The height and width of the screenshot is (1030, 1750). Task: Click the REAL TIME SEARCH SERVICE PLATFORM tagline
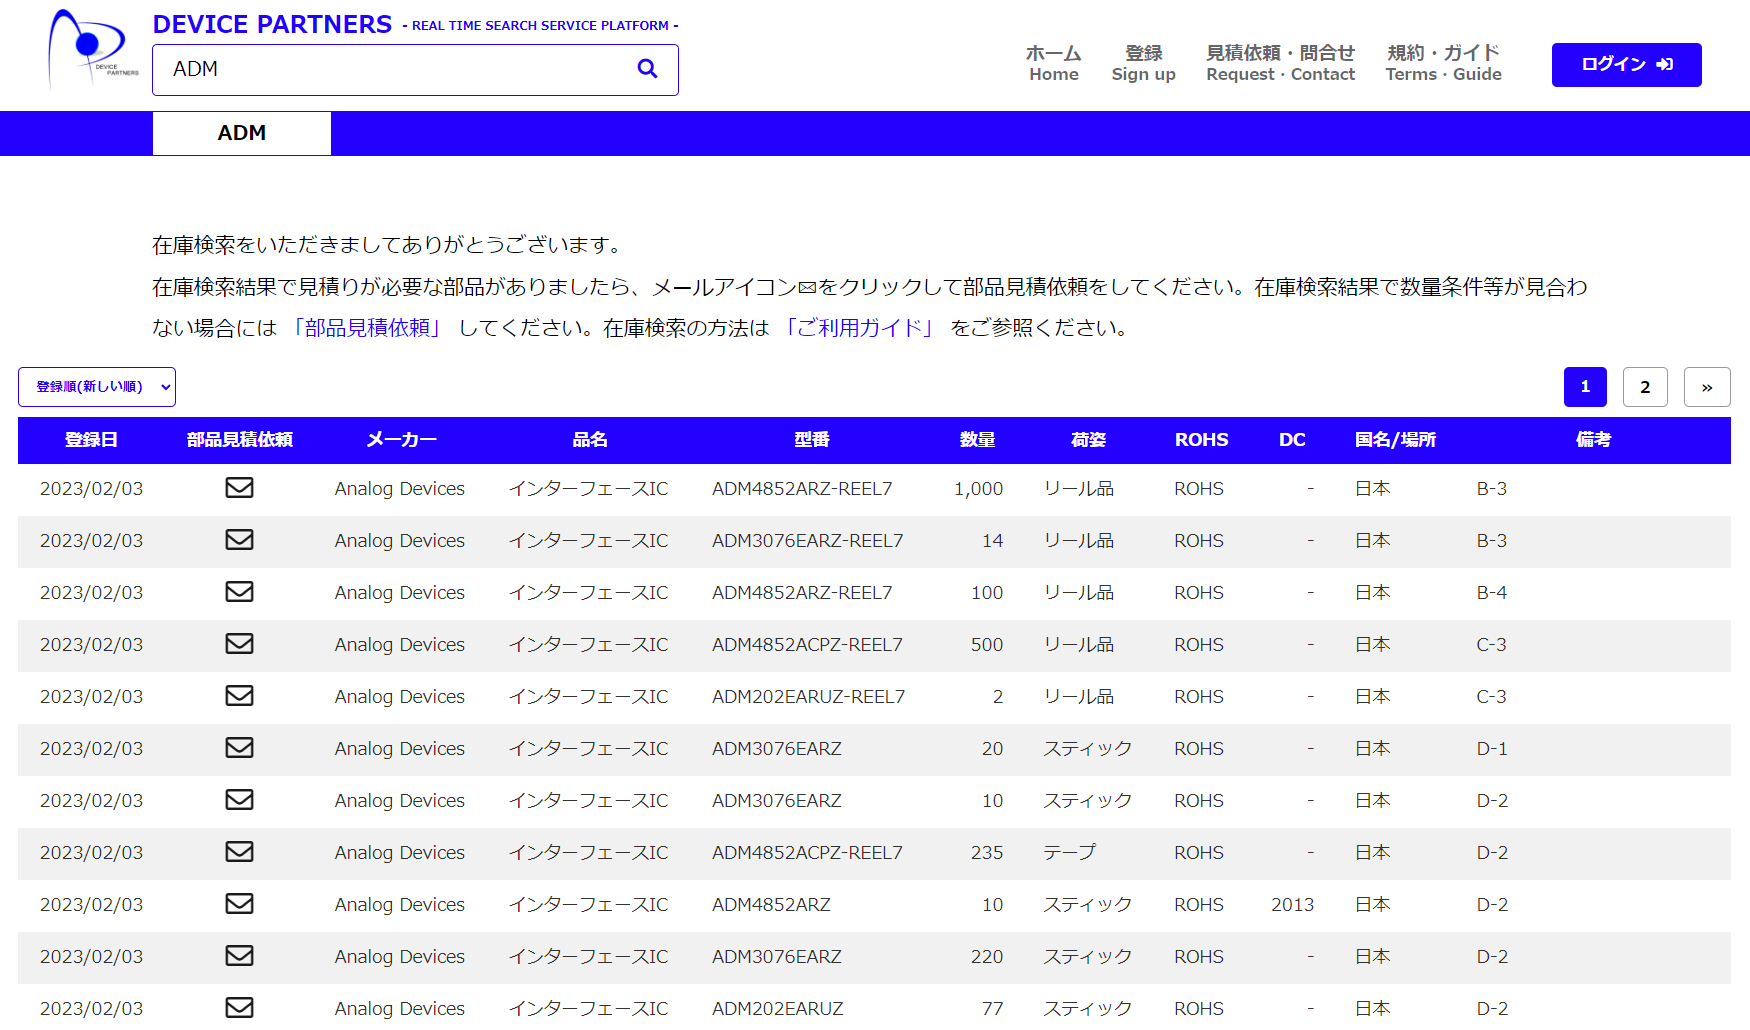point(540,26)
